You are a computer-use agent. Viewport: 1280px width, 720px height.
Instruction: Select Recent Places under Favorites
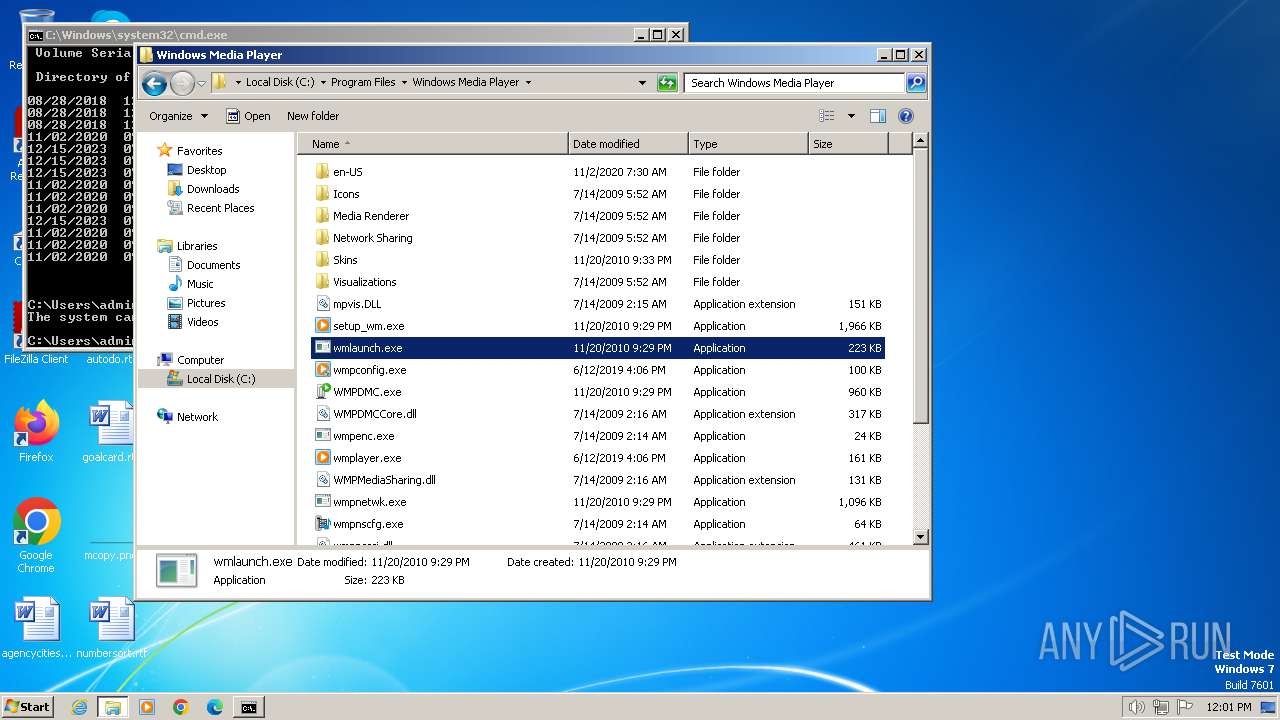pyautogui.click(x=220, y=208)
